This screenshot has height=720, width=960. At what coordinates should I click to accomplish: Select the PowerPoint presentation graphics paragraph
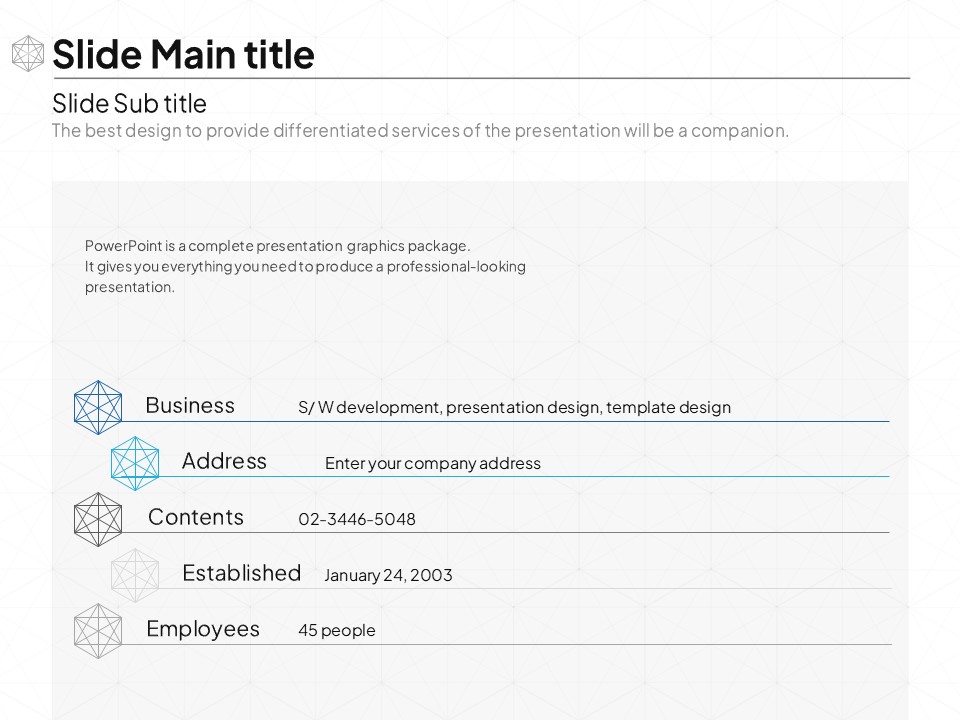click(x=305, y=266)
